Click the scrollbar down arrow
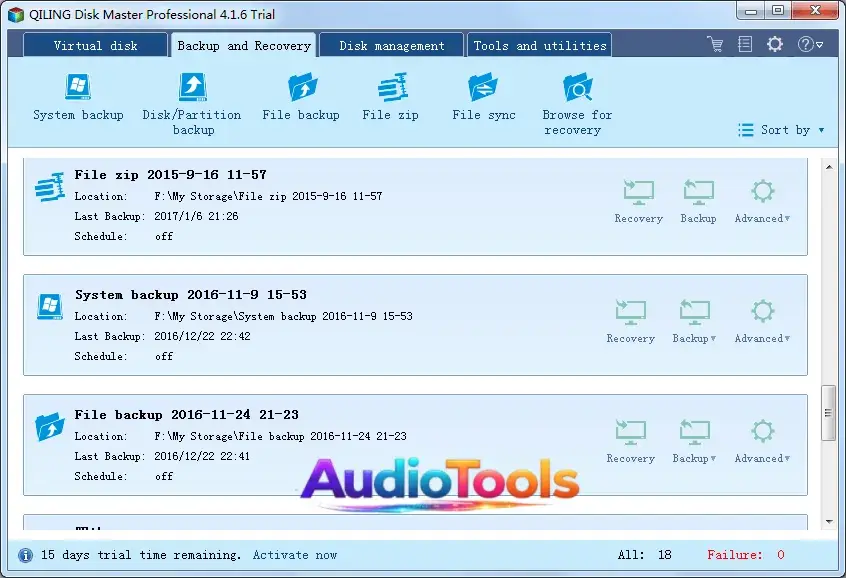Viewport: 846px width, 578px height. (829, 522)
